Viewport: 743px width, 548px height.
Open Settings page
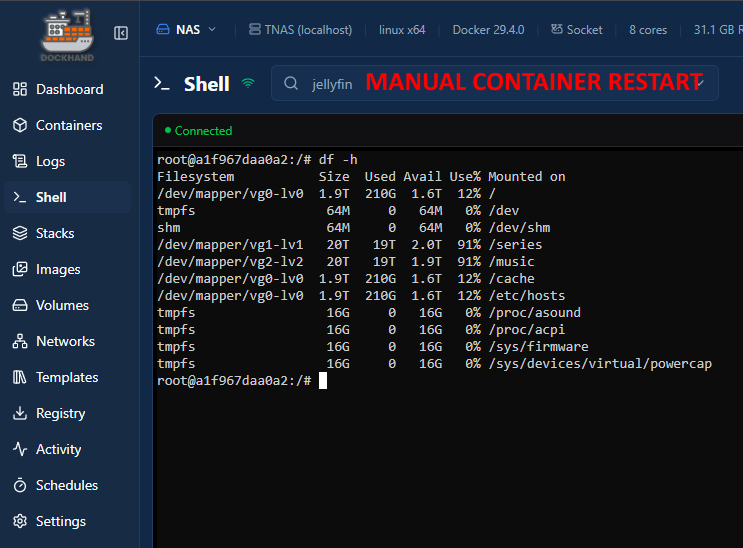[x=68, y=521]
